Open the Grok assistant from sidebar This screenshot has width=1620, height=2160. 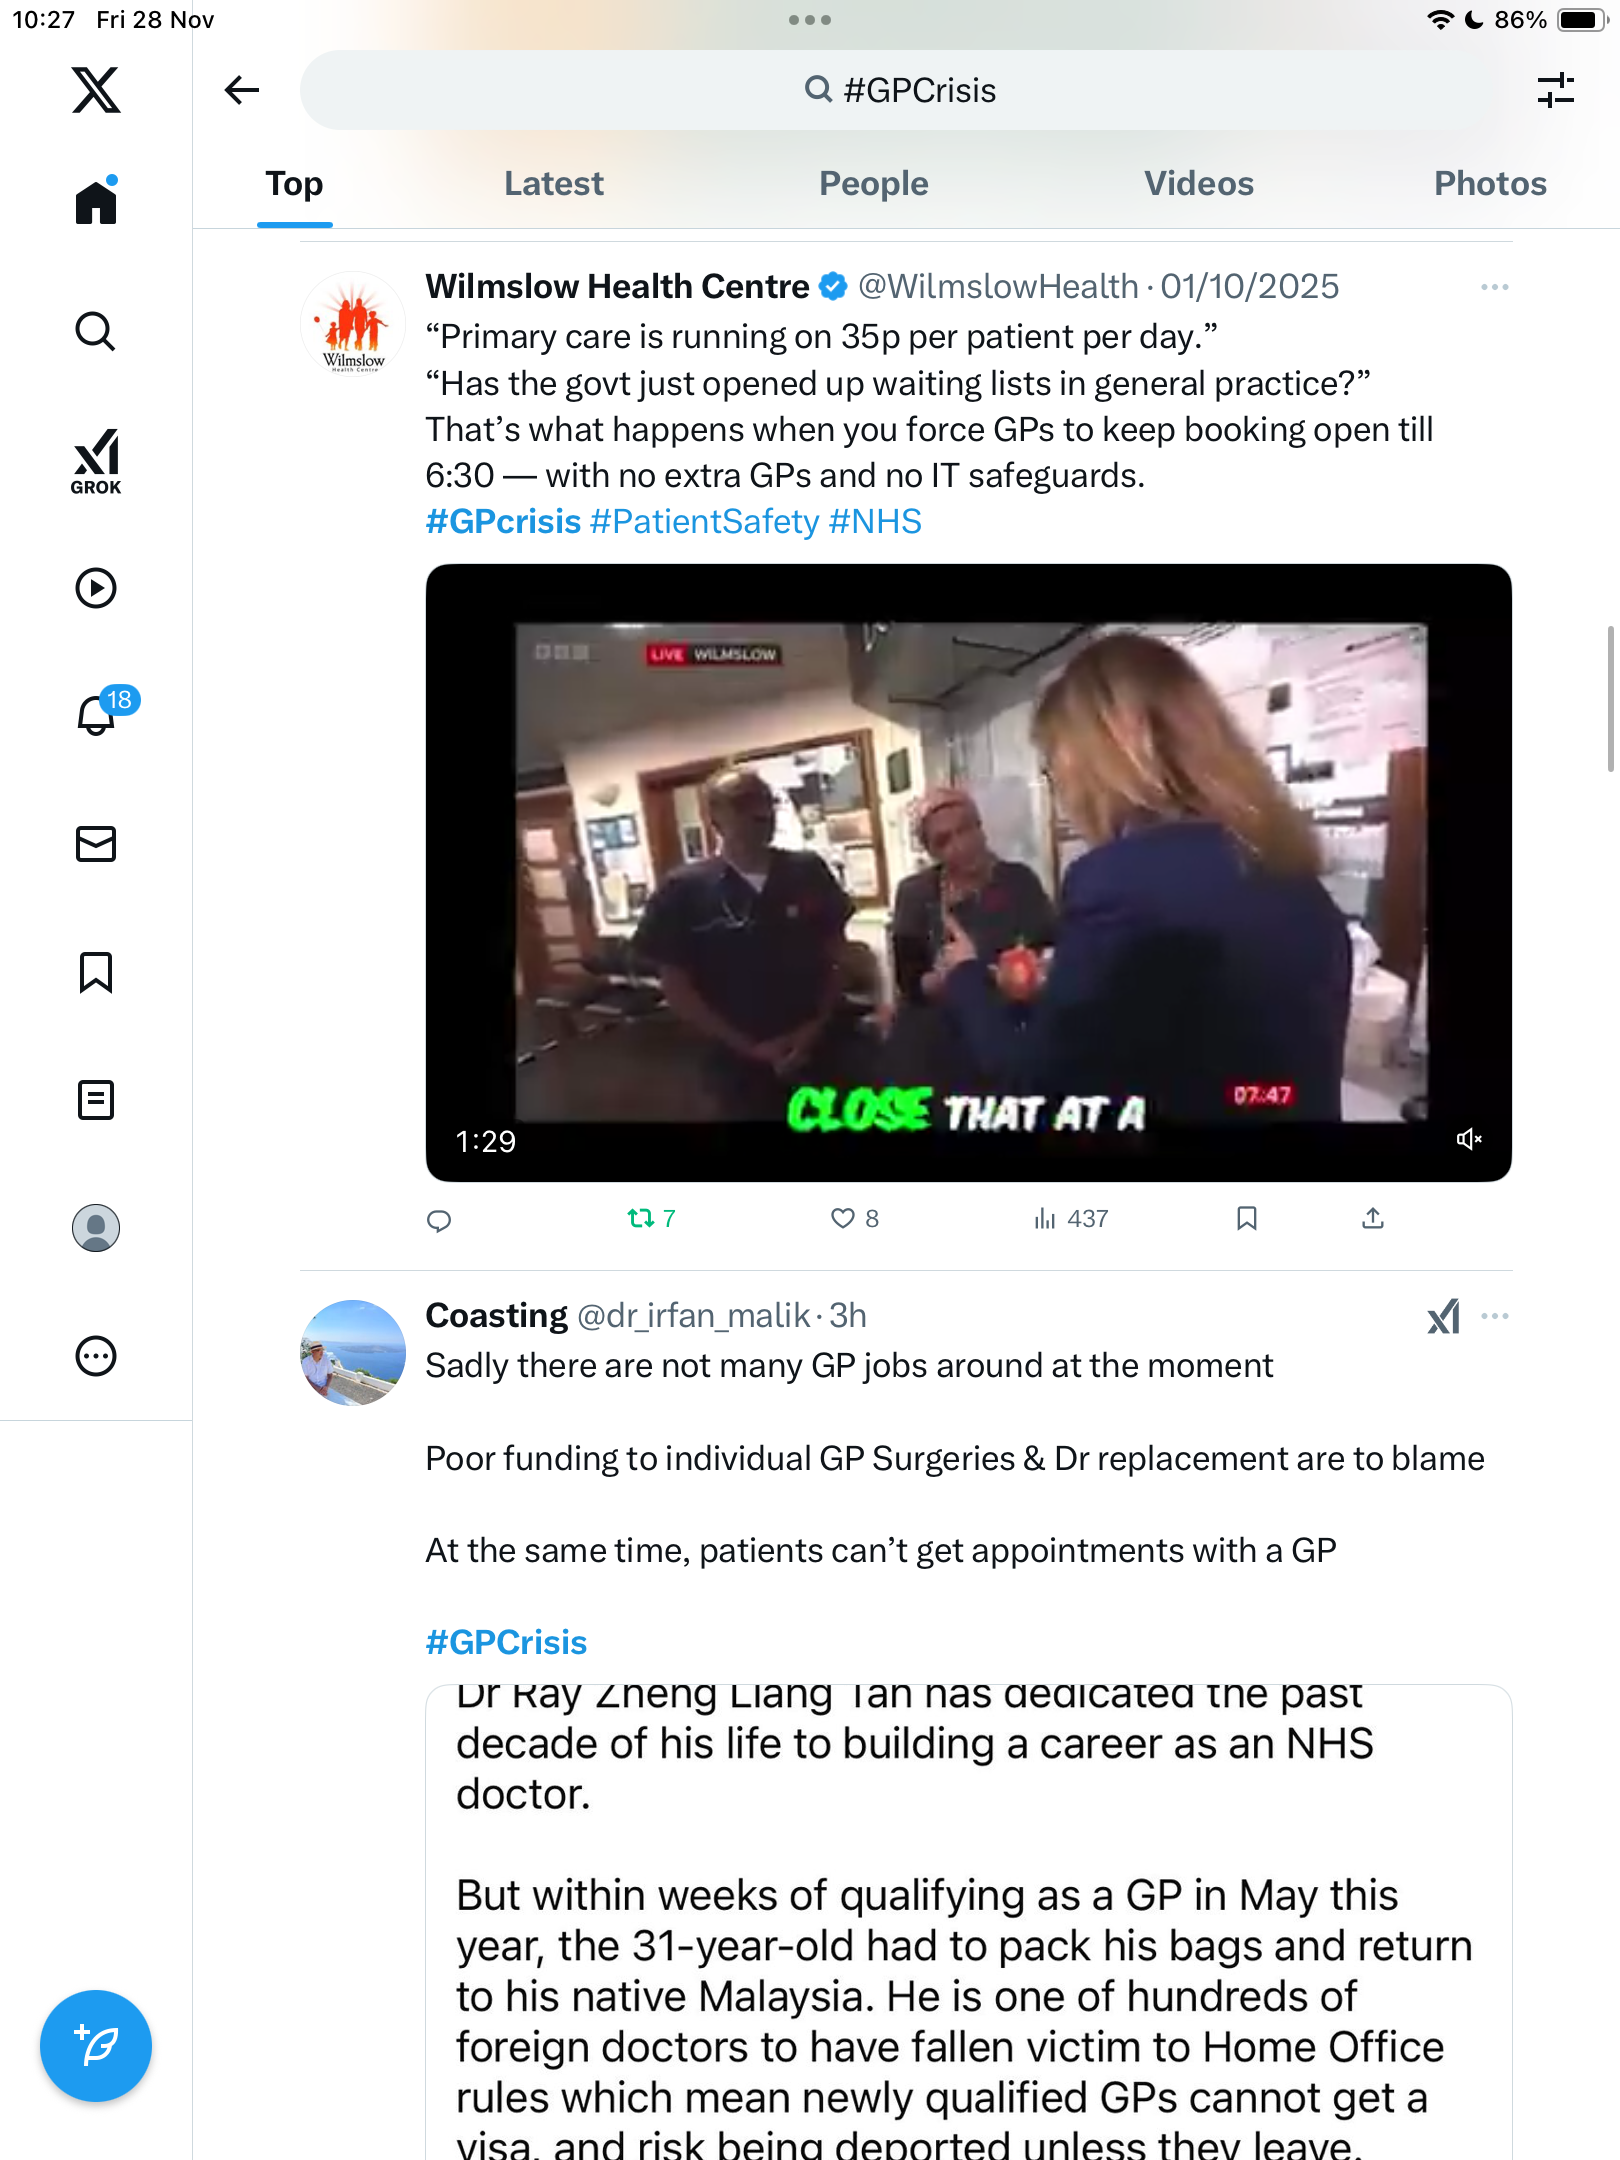tap(96, 461)
